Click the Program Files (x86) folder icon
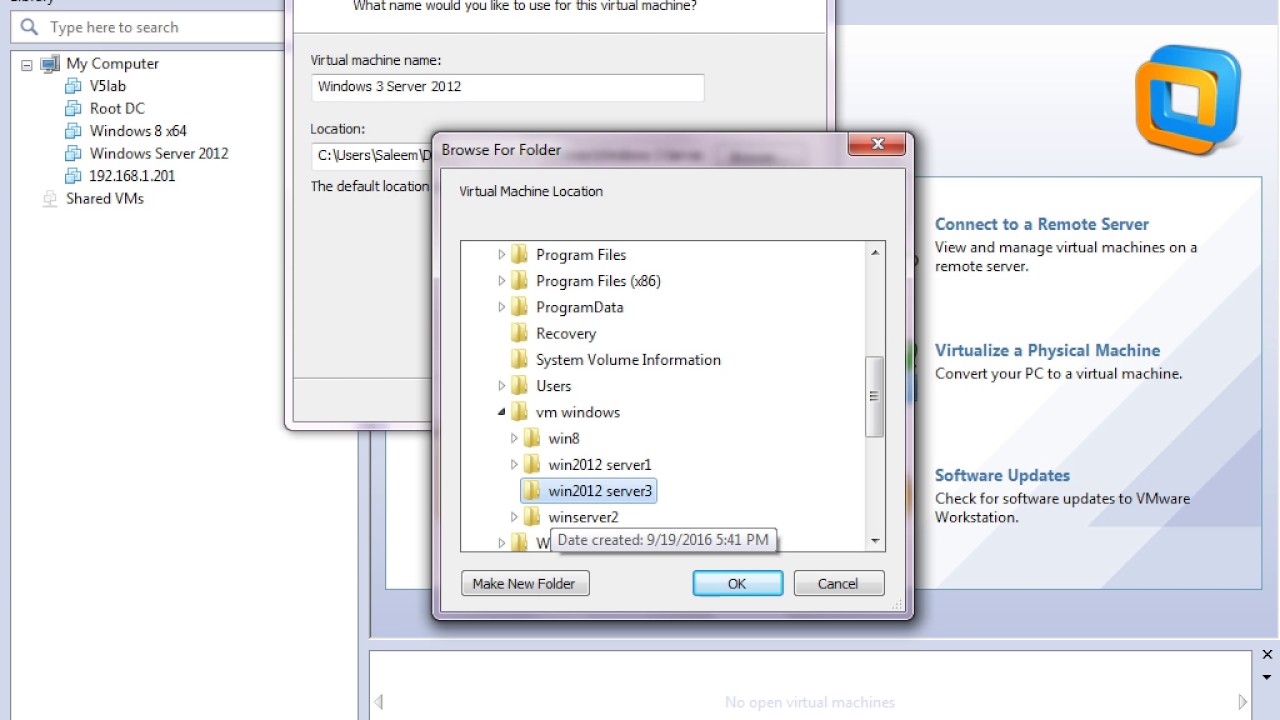Screen dimensions: 1280x720 pos(519,280)
